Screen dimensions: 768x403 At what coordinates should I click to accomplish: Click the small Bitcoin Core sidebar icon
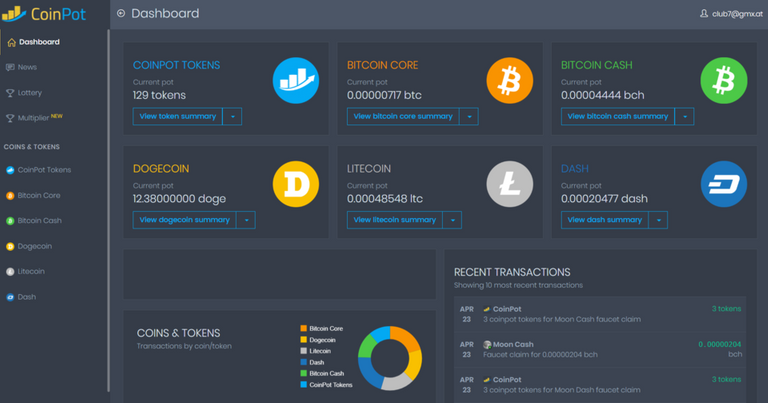click(x=10, y=195)
